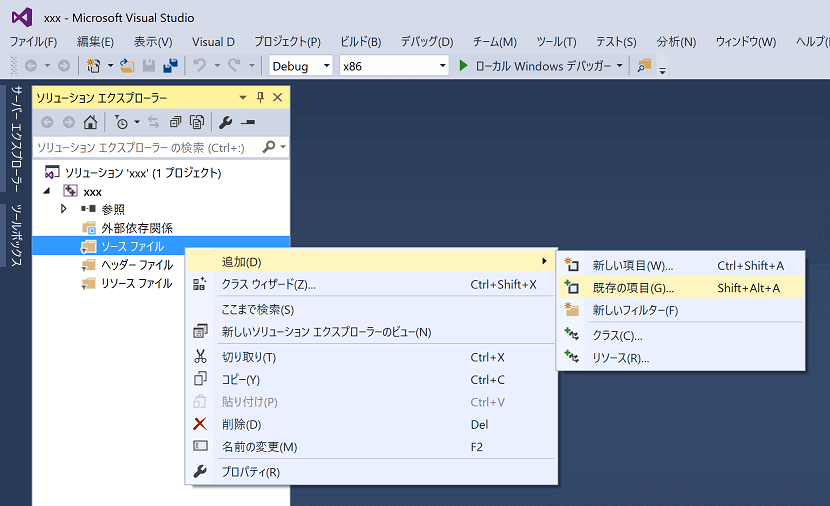This screenshot has height=506, width=830.
Task: Open the New Project dropdown arrow
Action: coord(110,66)
